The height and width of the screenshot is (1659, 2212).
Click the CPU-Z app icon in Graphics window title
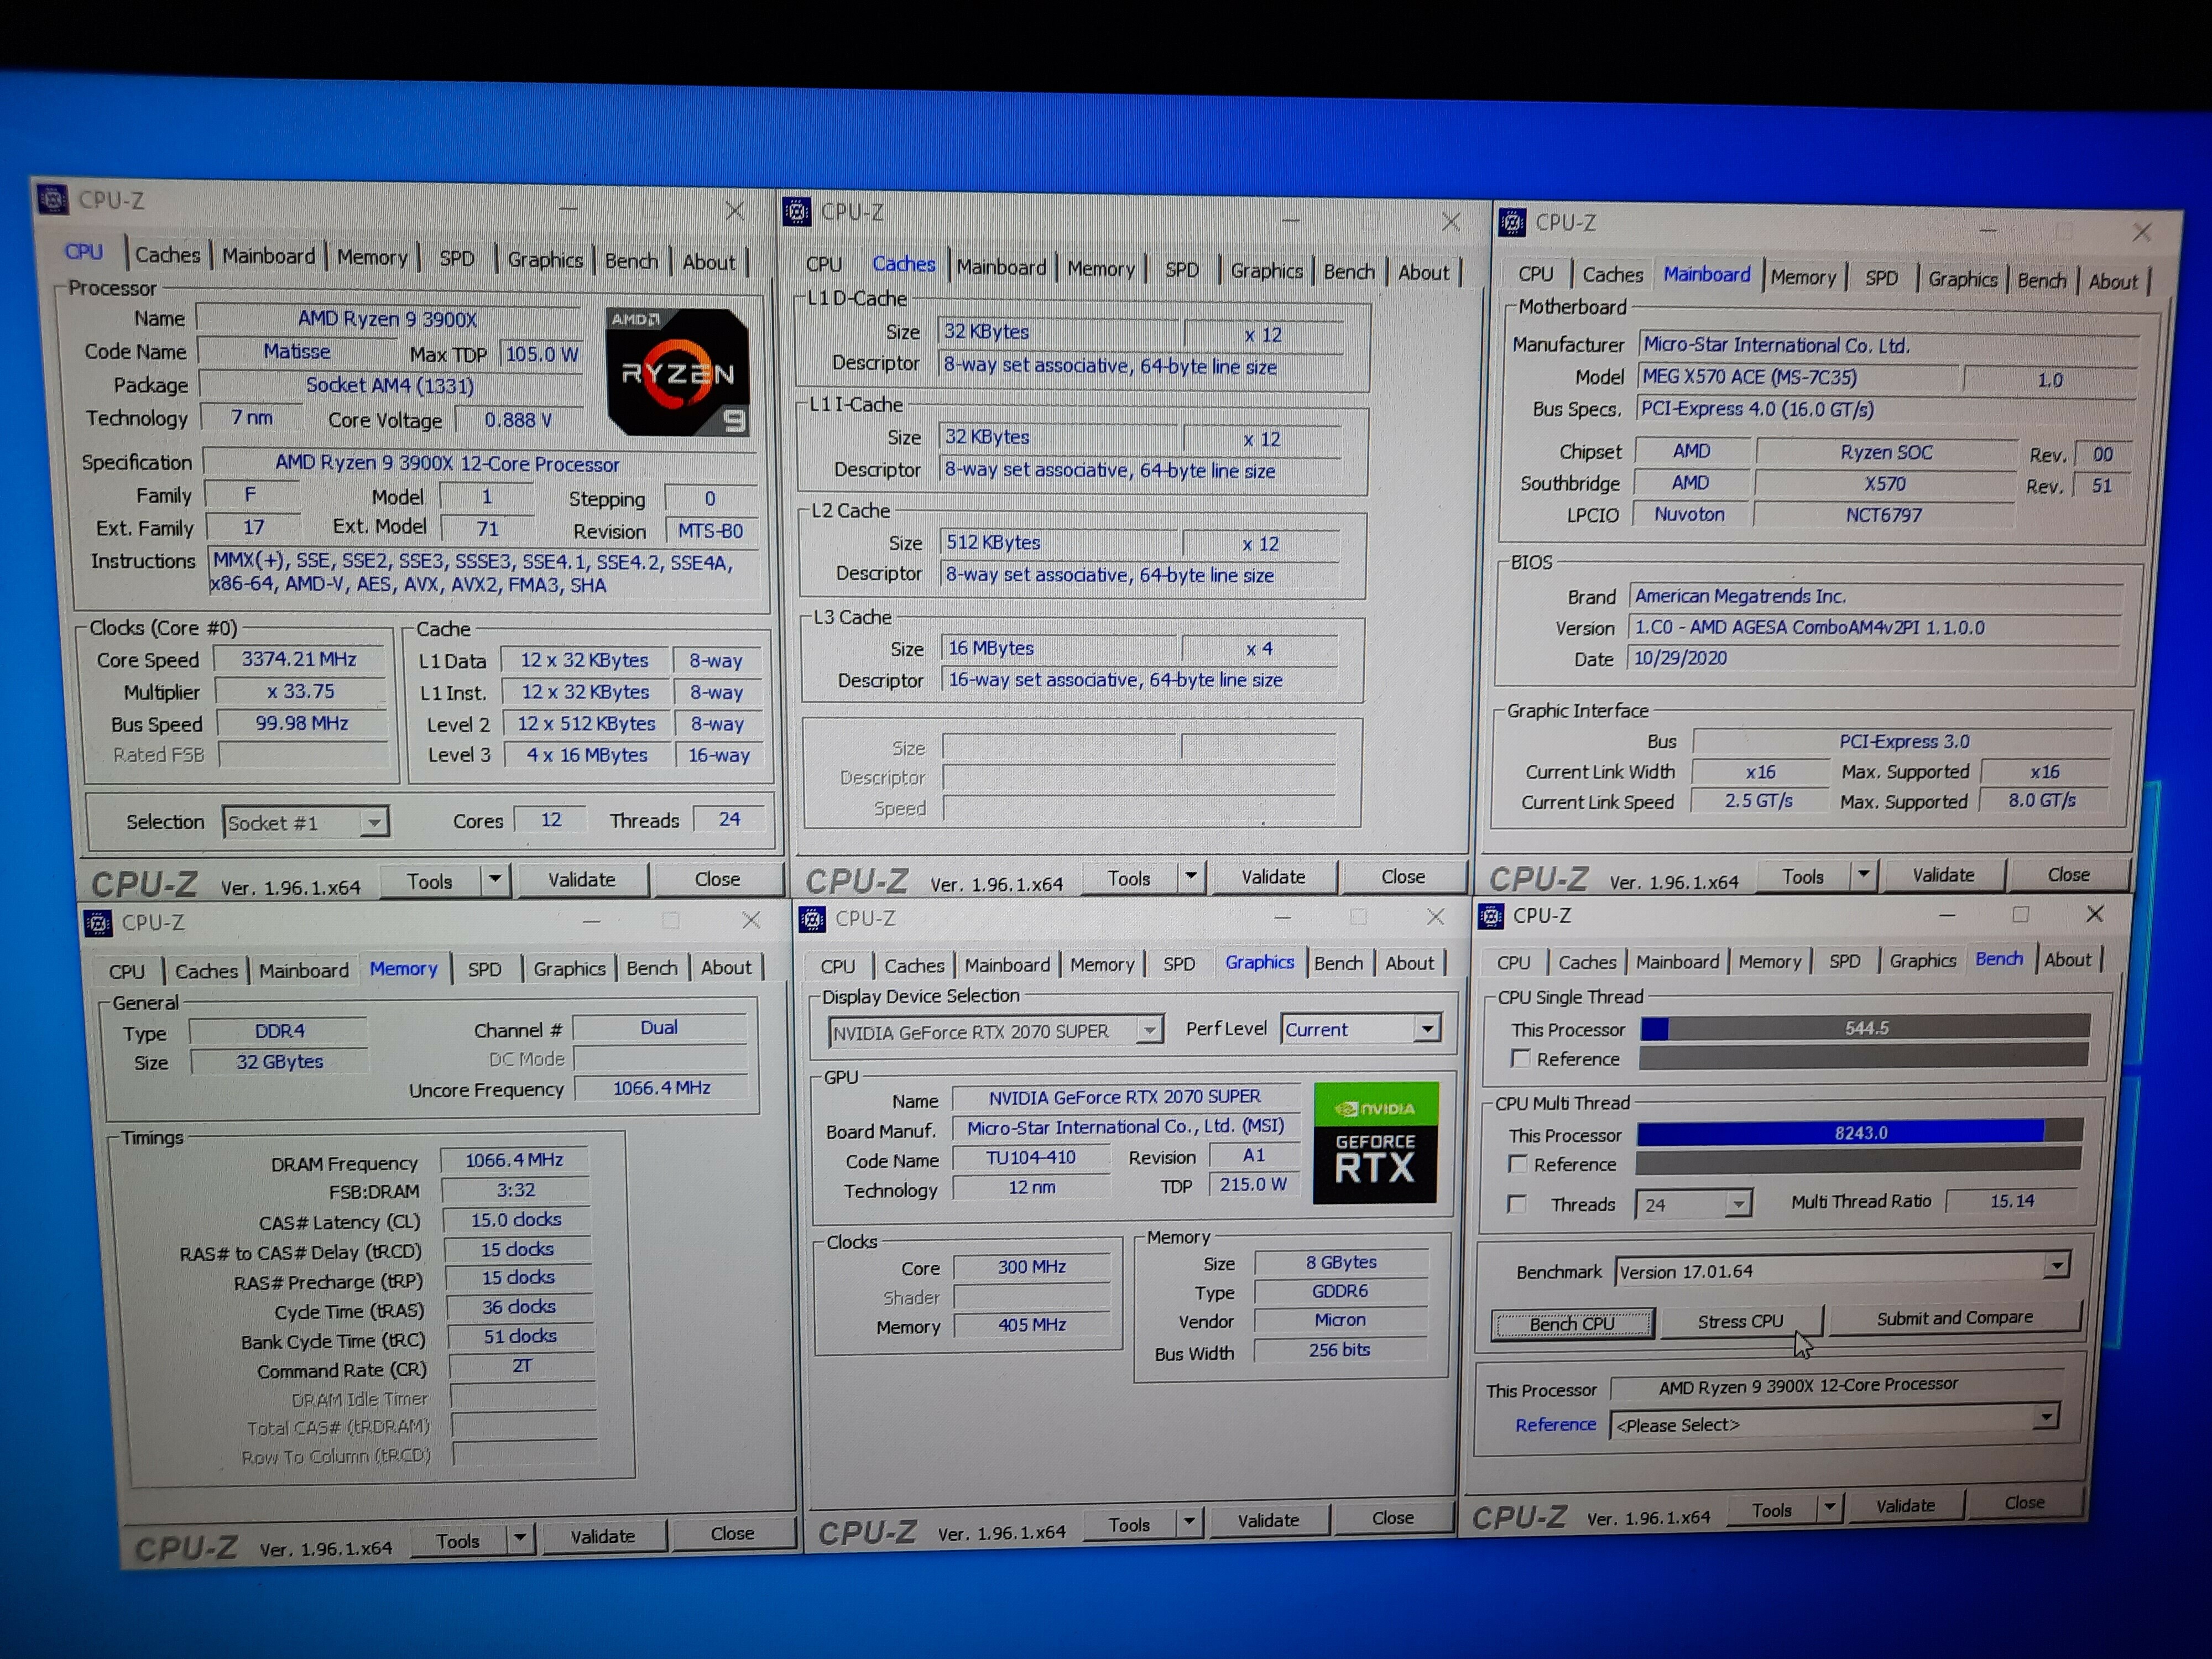pos(811,918)
